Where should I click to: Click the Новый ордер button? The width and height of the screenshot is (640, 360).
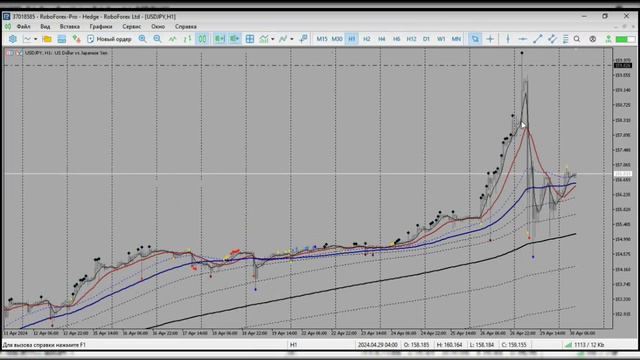coord(109,39)
